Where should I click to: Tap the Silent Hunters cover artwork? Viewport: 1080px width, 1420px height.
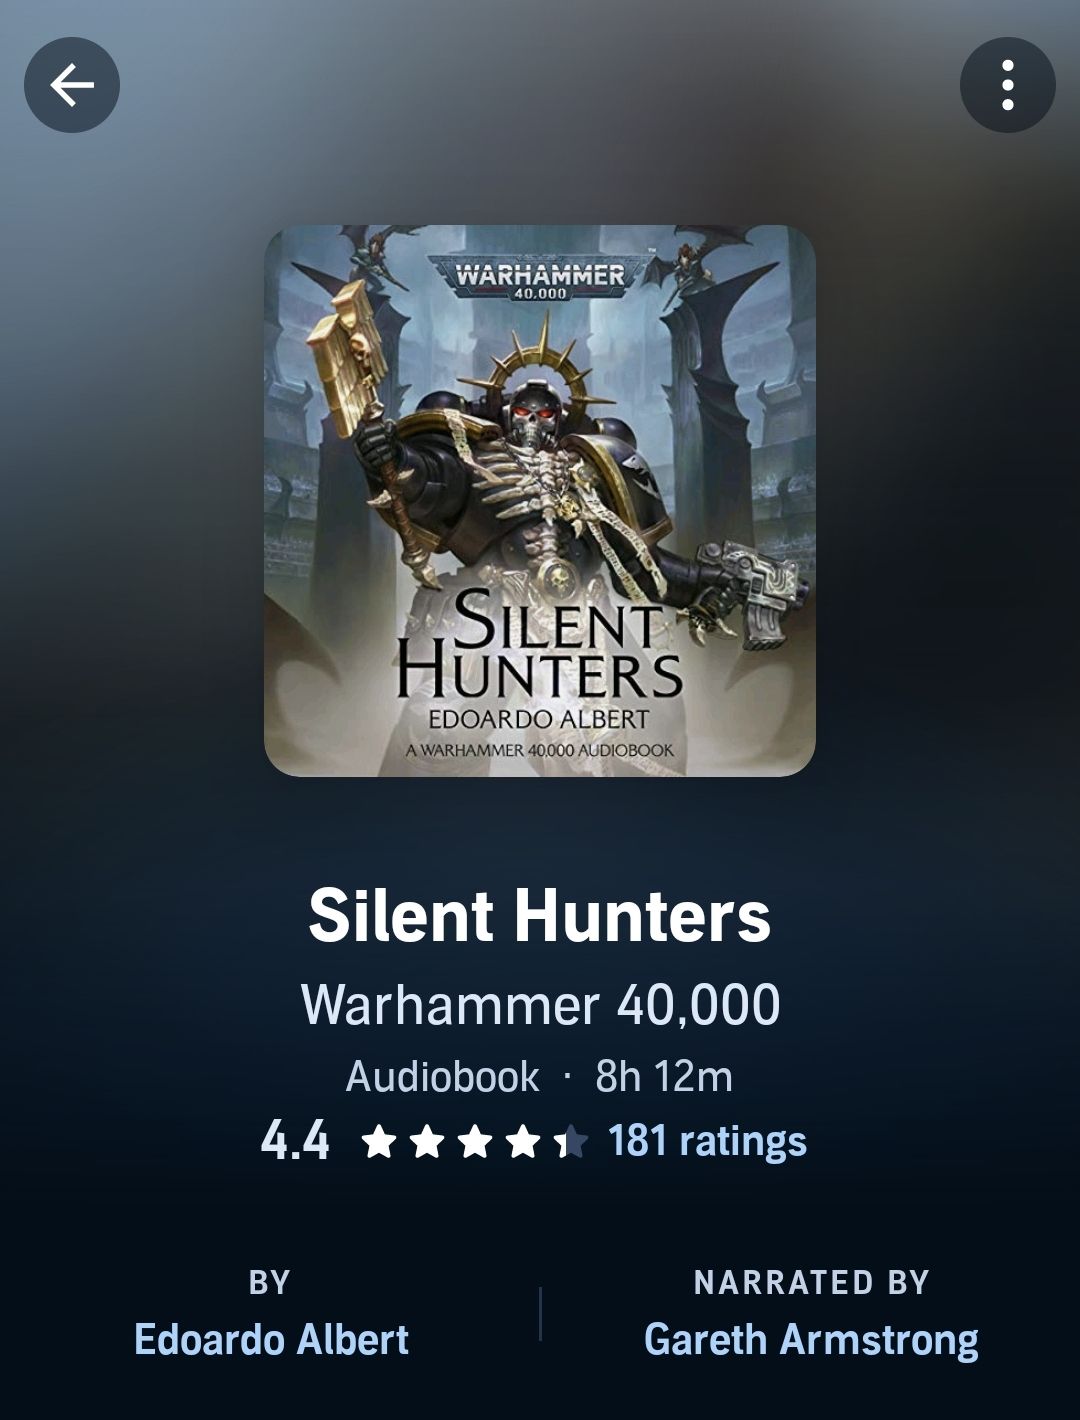pos(540,501)
